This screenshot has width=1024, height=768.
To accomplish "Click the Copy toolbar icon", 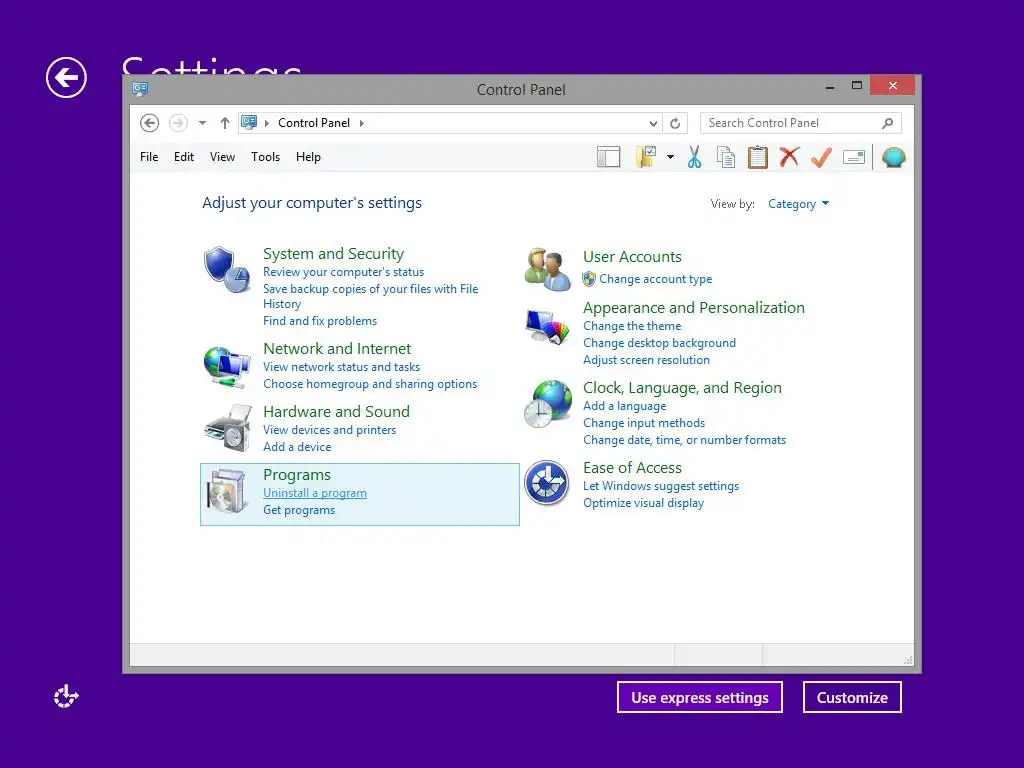I will 726,157.
